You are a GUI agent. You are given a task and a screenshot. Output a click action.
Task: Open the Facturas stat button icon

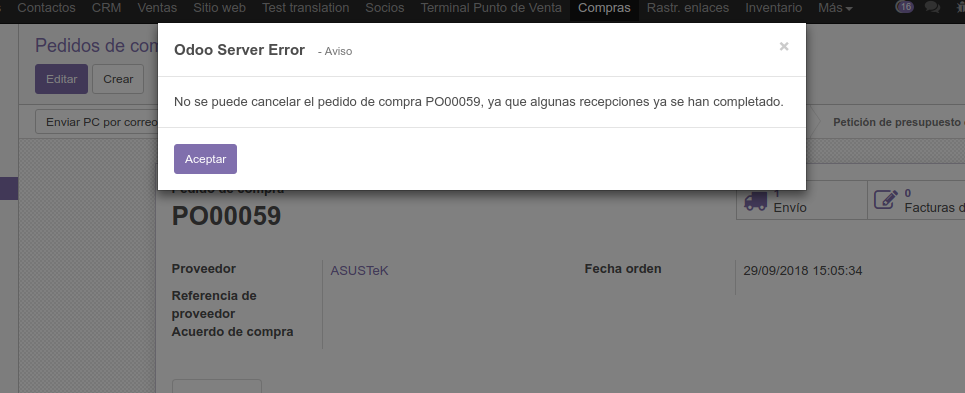tap(886, 200)
